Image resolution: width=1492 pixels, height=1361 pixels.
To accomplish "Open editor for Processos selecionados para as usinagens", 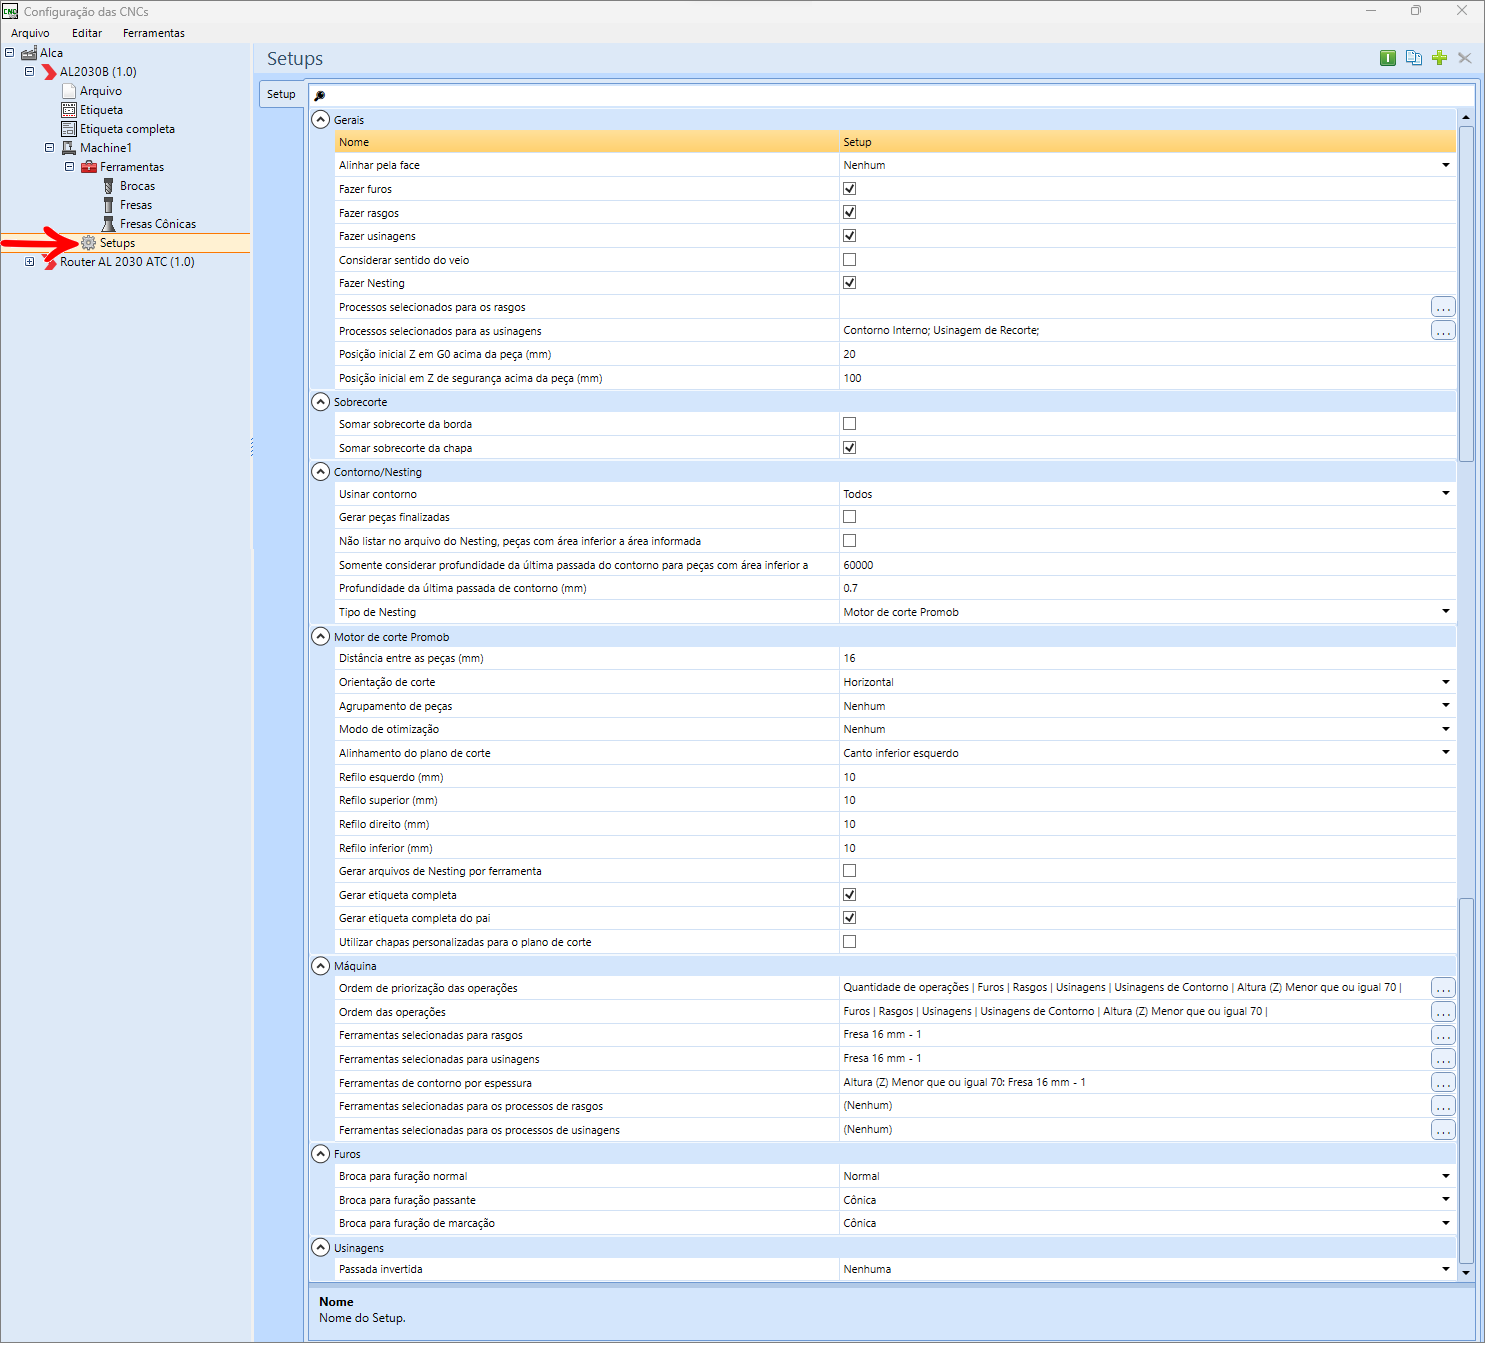I will point(1443,331).
